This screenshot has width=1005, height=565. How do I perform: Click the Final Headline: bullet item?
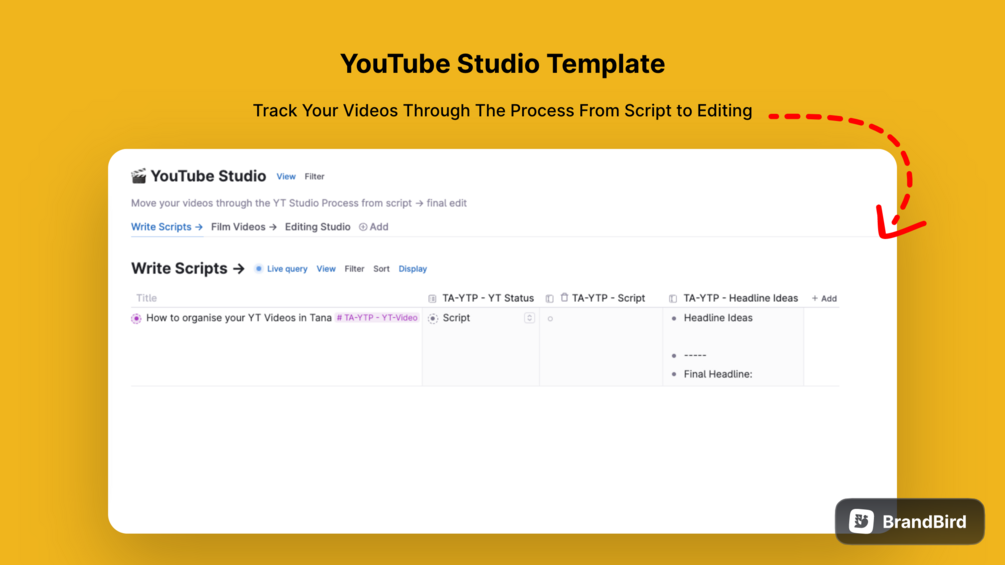click(718, 374)
